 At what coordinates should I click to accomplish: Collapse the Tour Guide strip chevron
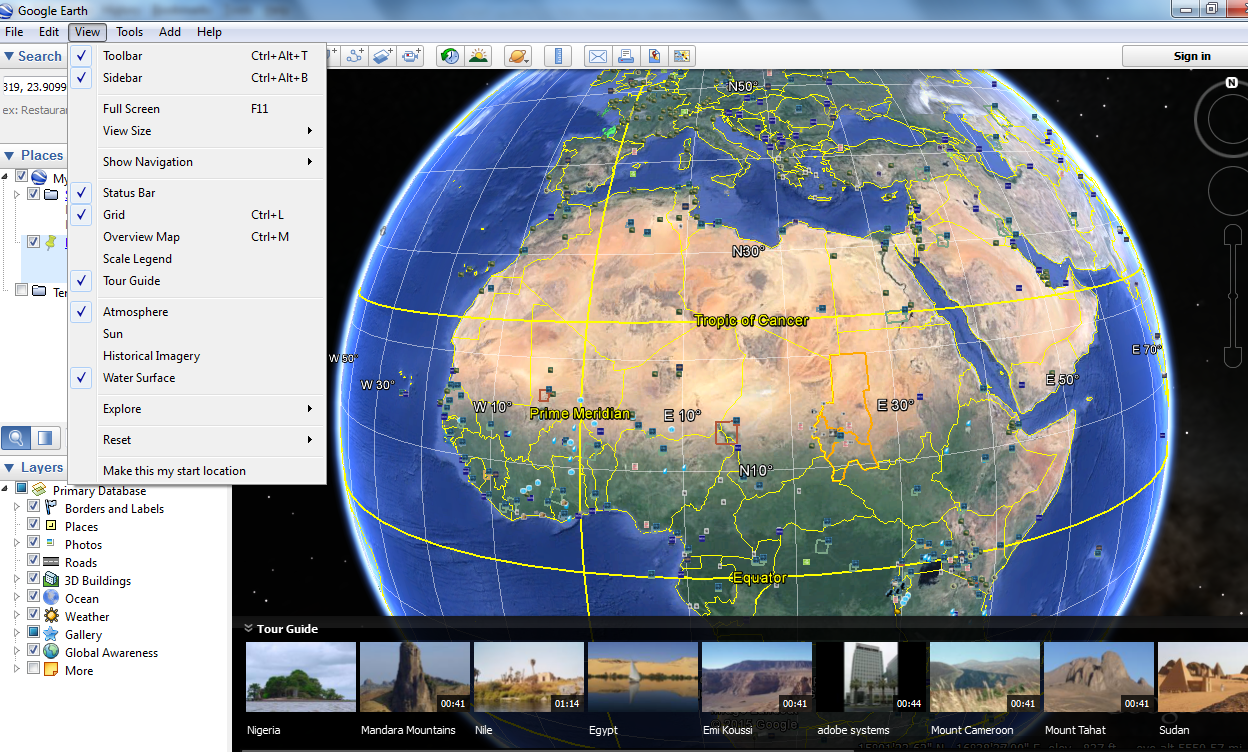[248, 628]
